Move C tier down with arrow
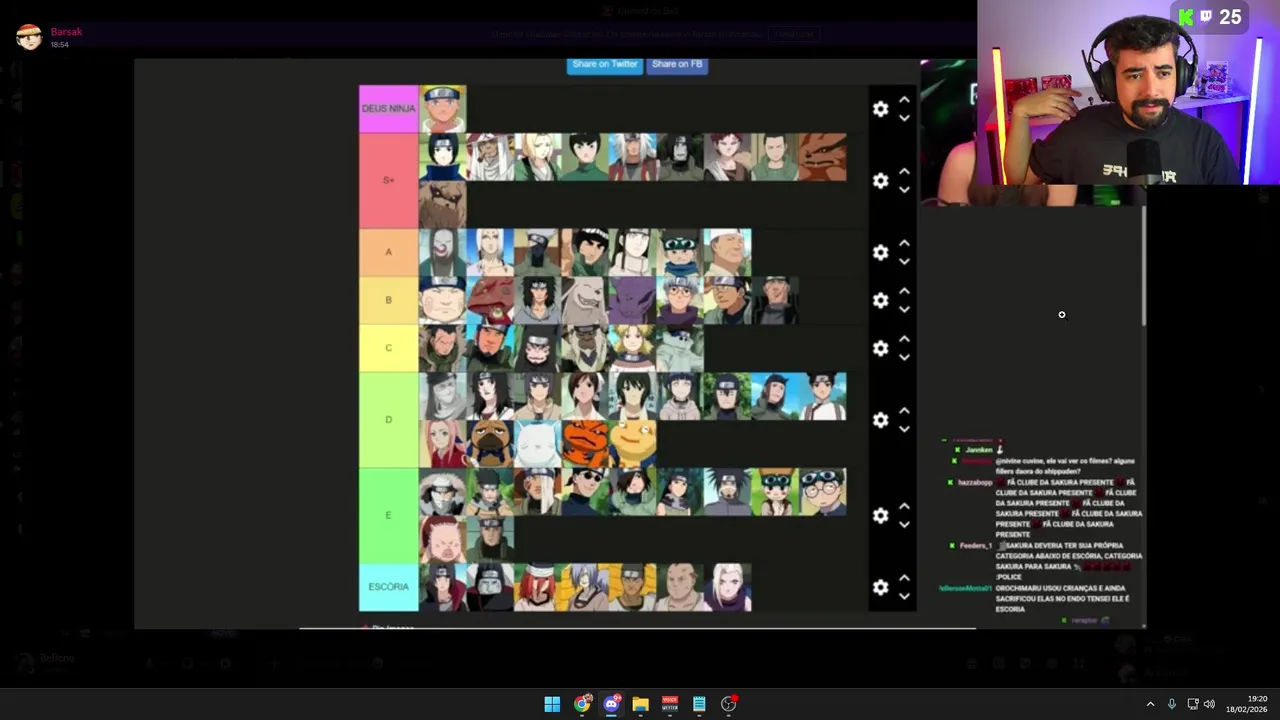 click(x=904, y=357)
